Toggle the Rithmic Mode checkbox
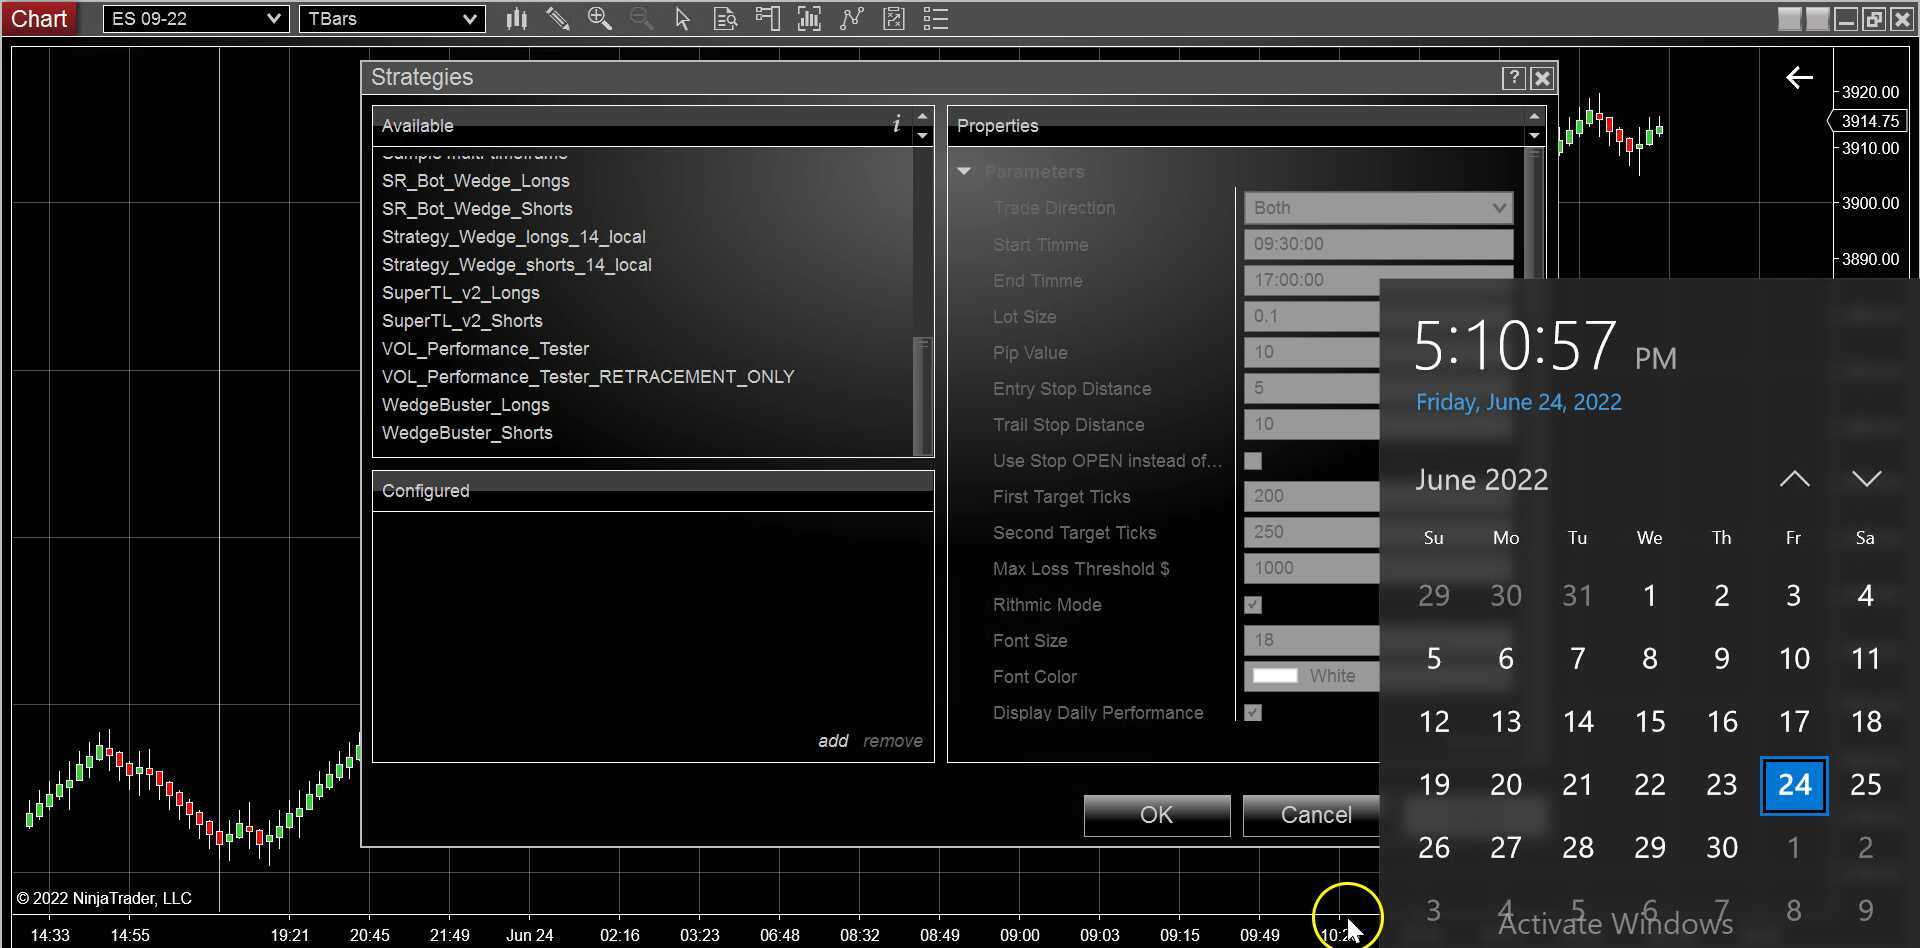 coord(1253,605)
